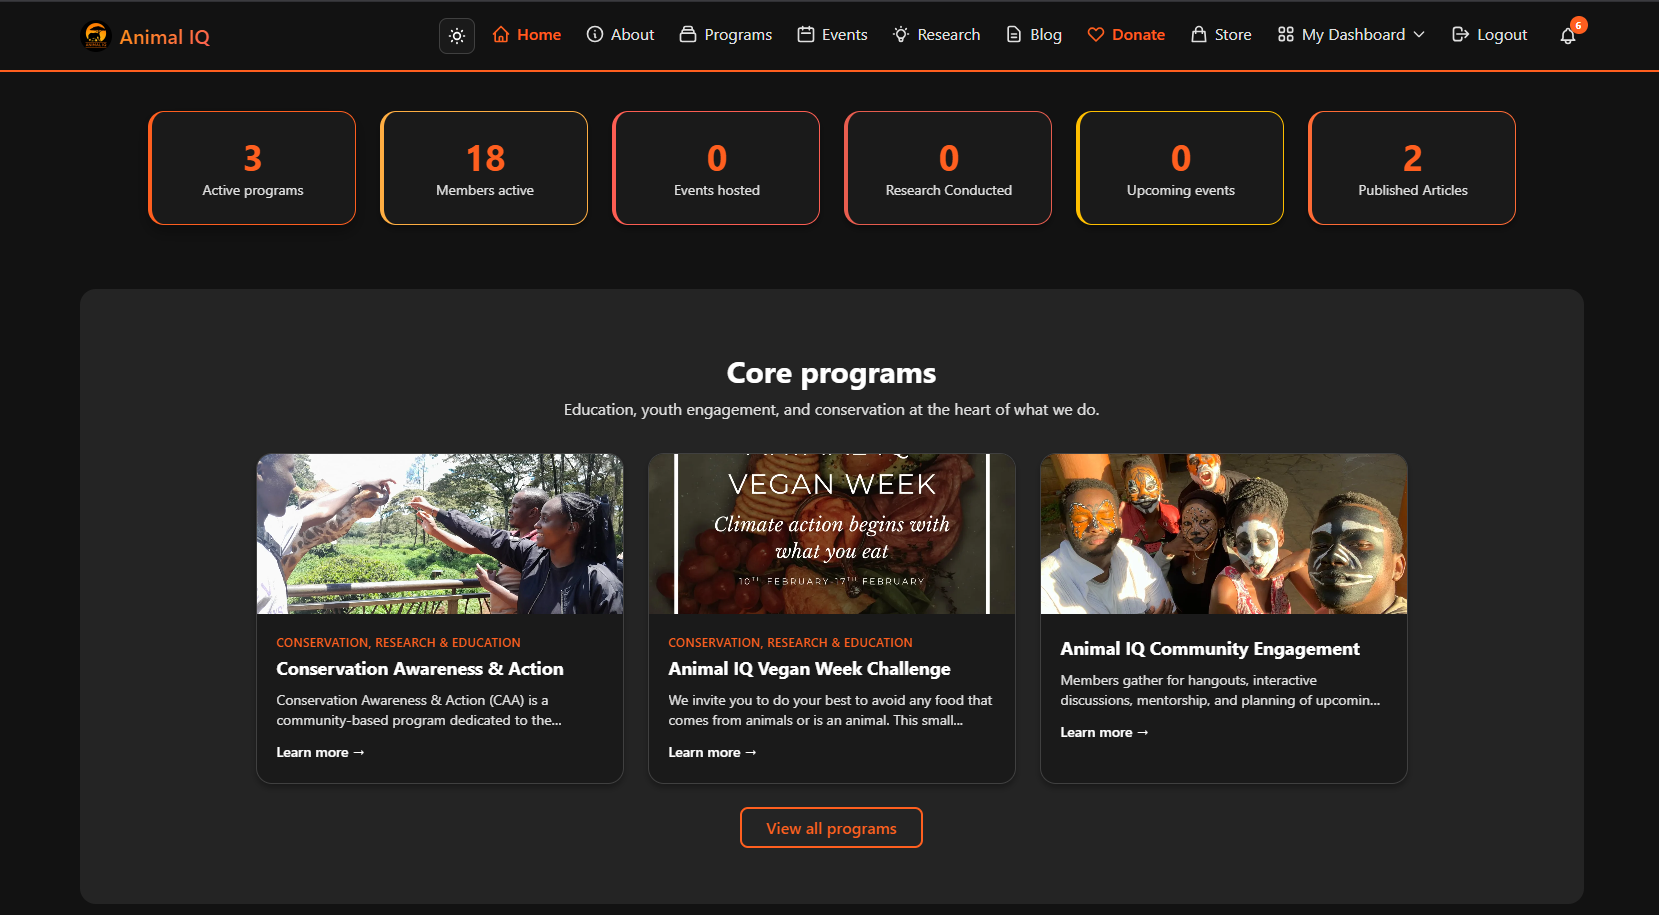Click the Research Conducted stat card
The image size is (1659, 915).
coord(948,168)
